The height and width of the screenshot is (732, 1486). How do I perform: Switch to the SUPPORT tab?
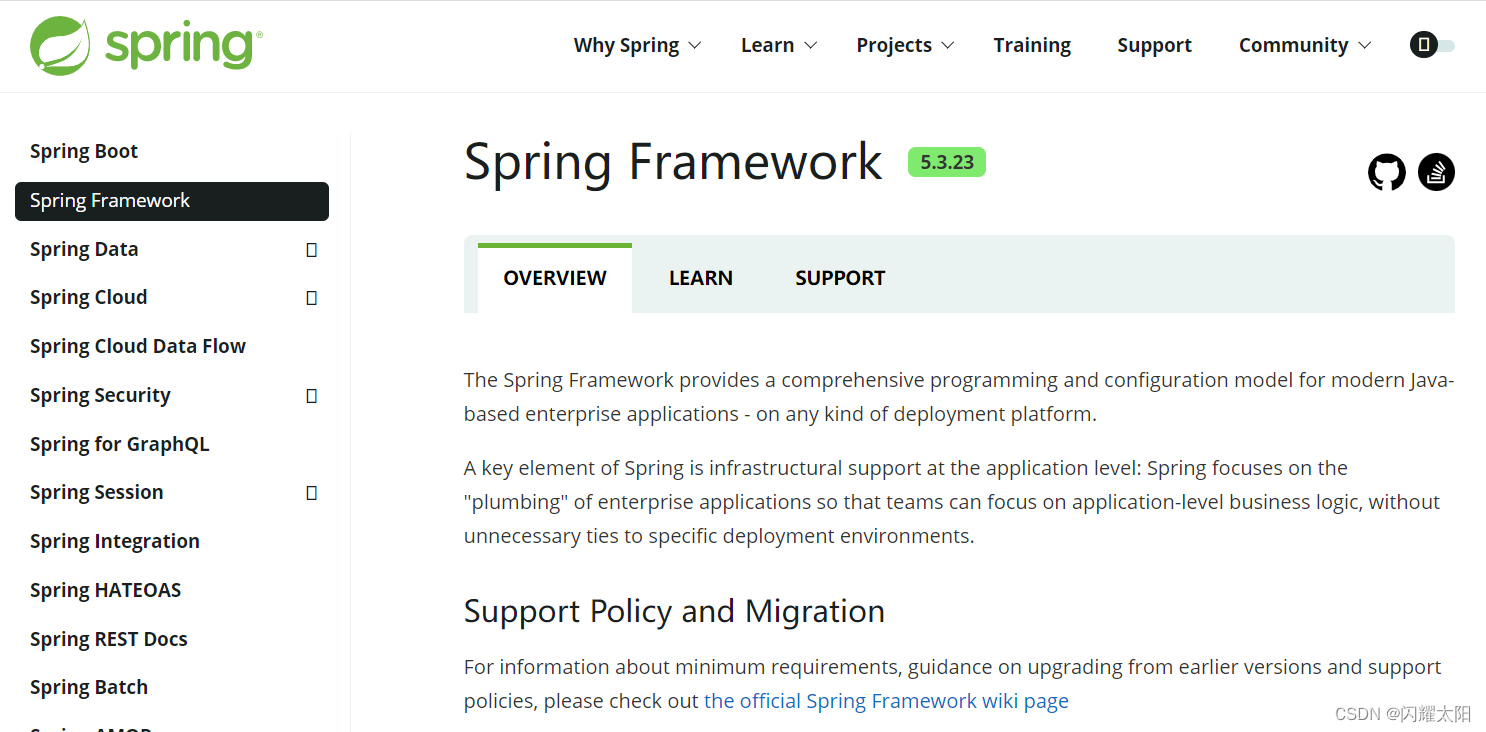[840, 277]
